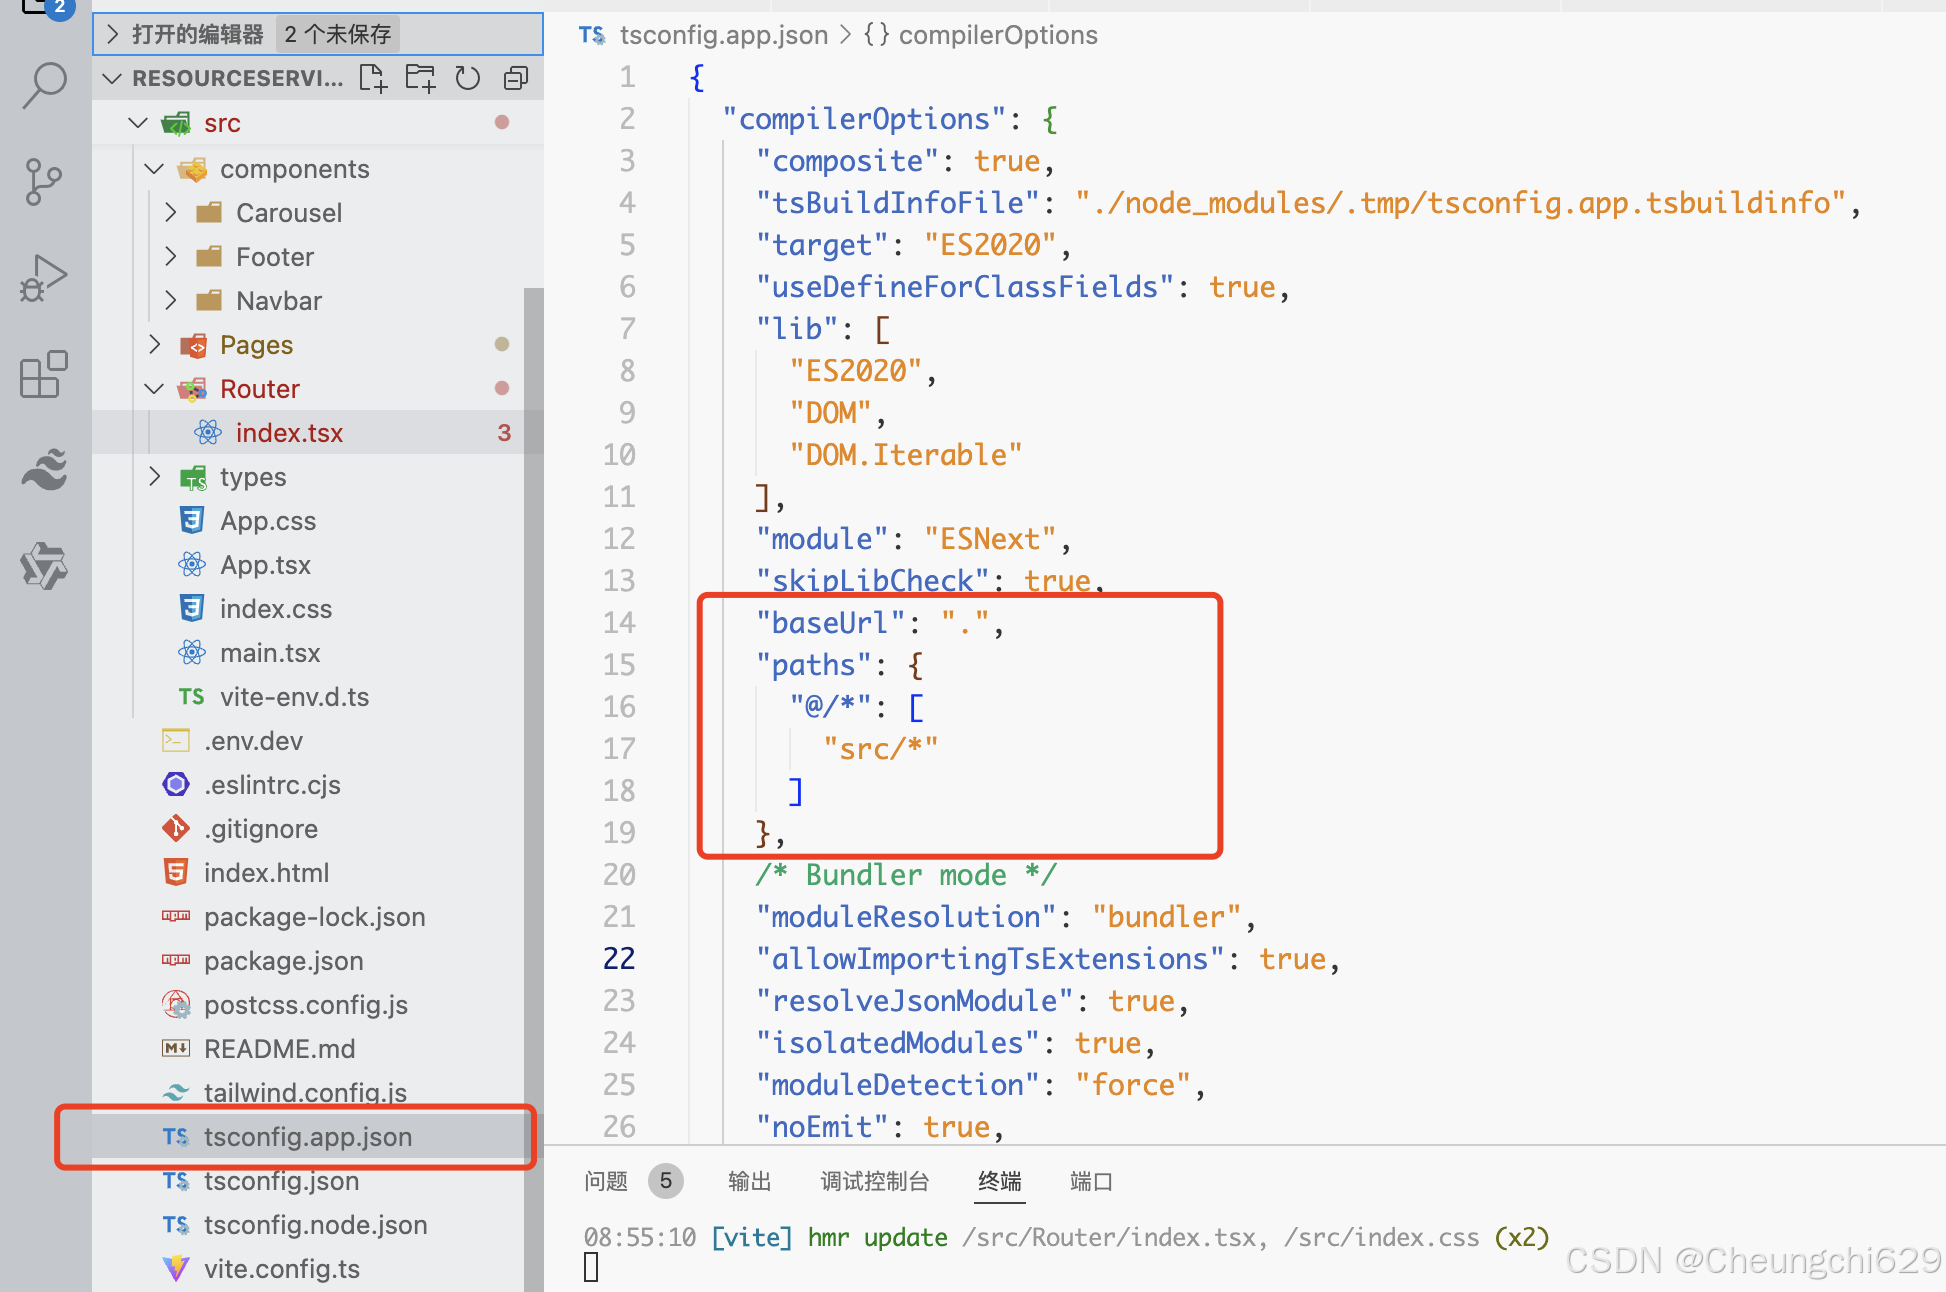Expand the open editors section

pyautogui.click(x=198, y=34)
